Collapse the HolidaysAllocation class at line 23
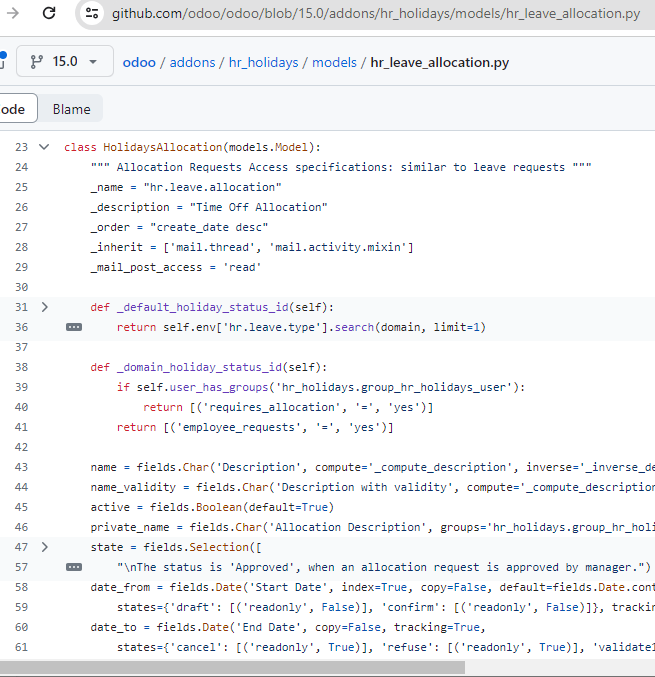Image resolution: width=655 pixels, height=677 pixels. point(44,147)
